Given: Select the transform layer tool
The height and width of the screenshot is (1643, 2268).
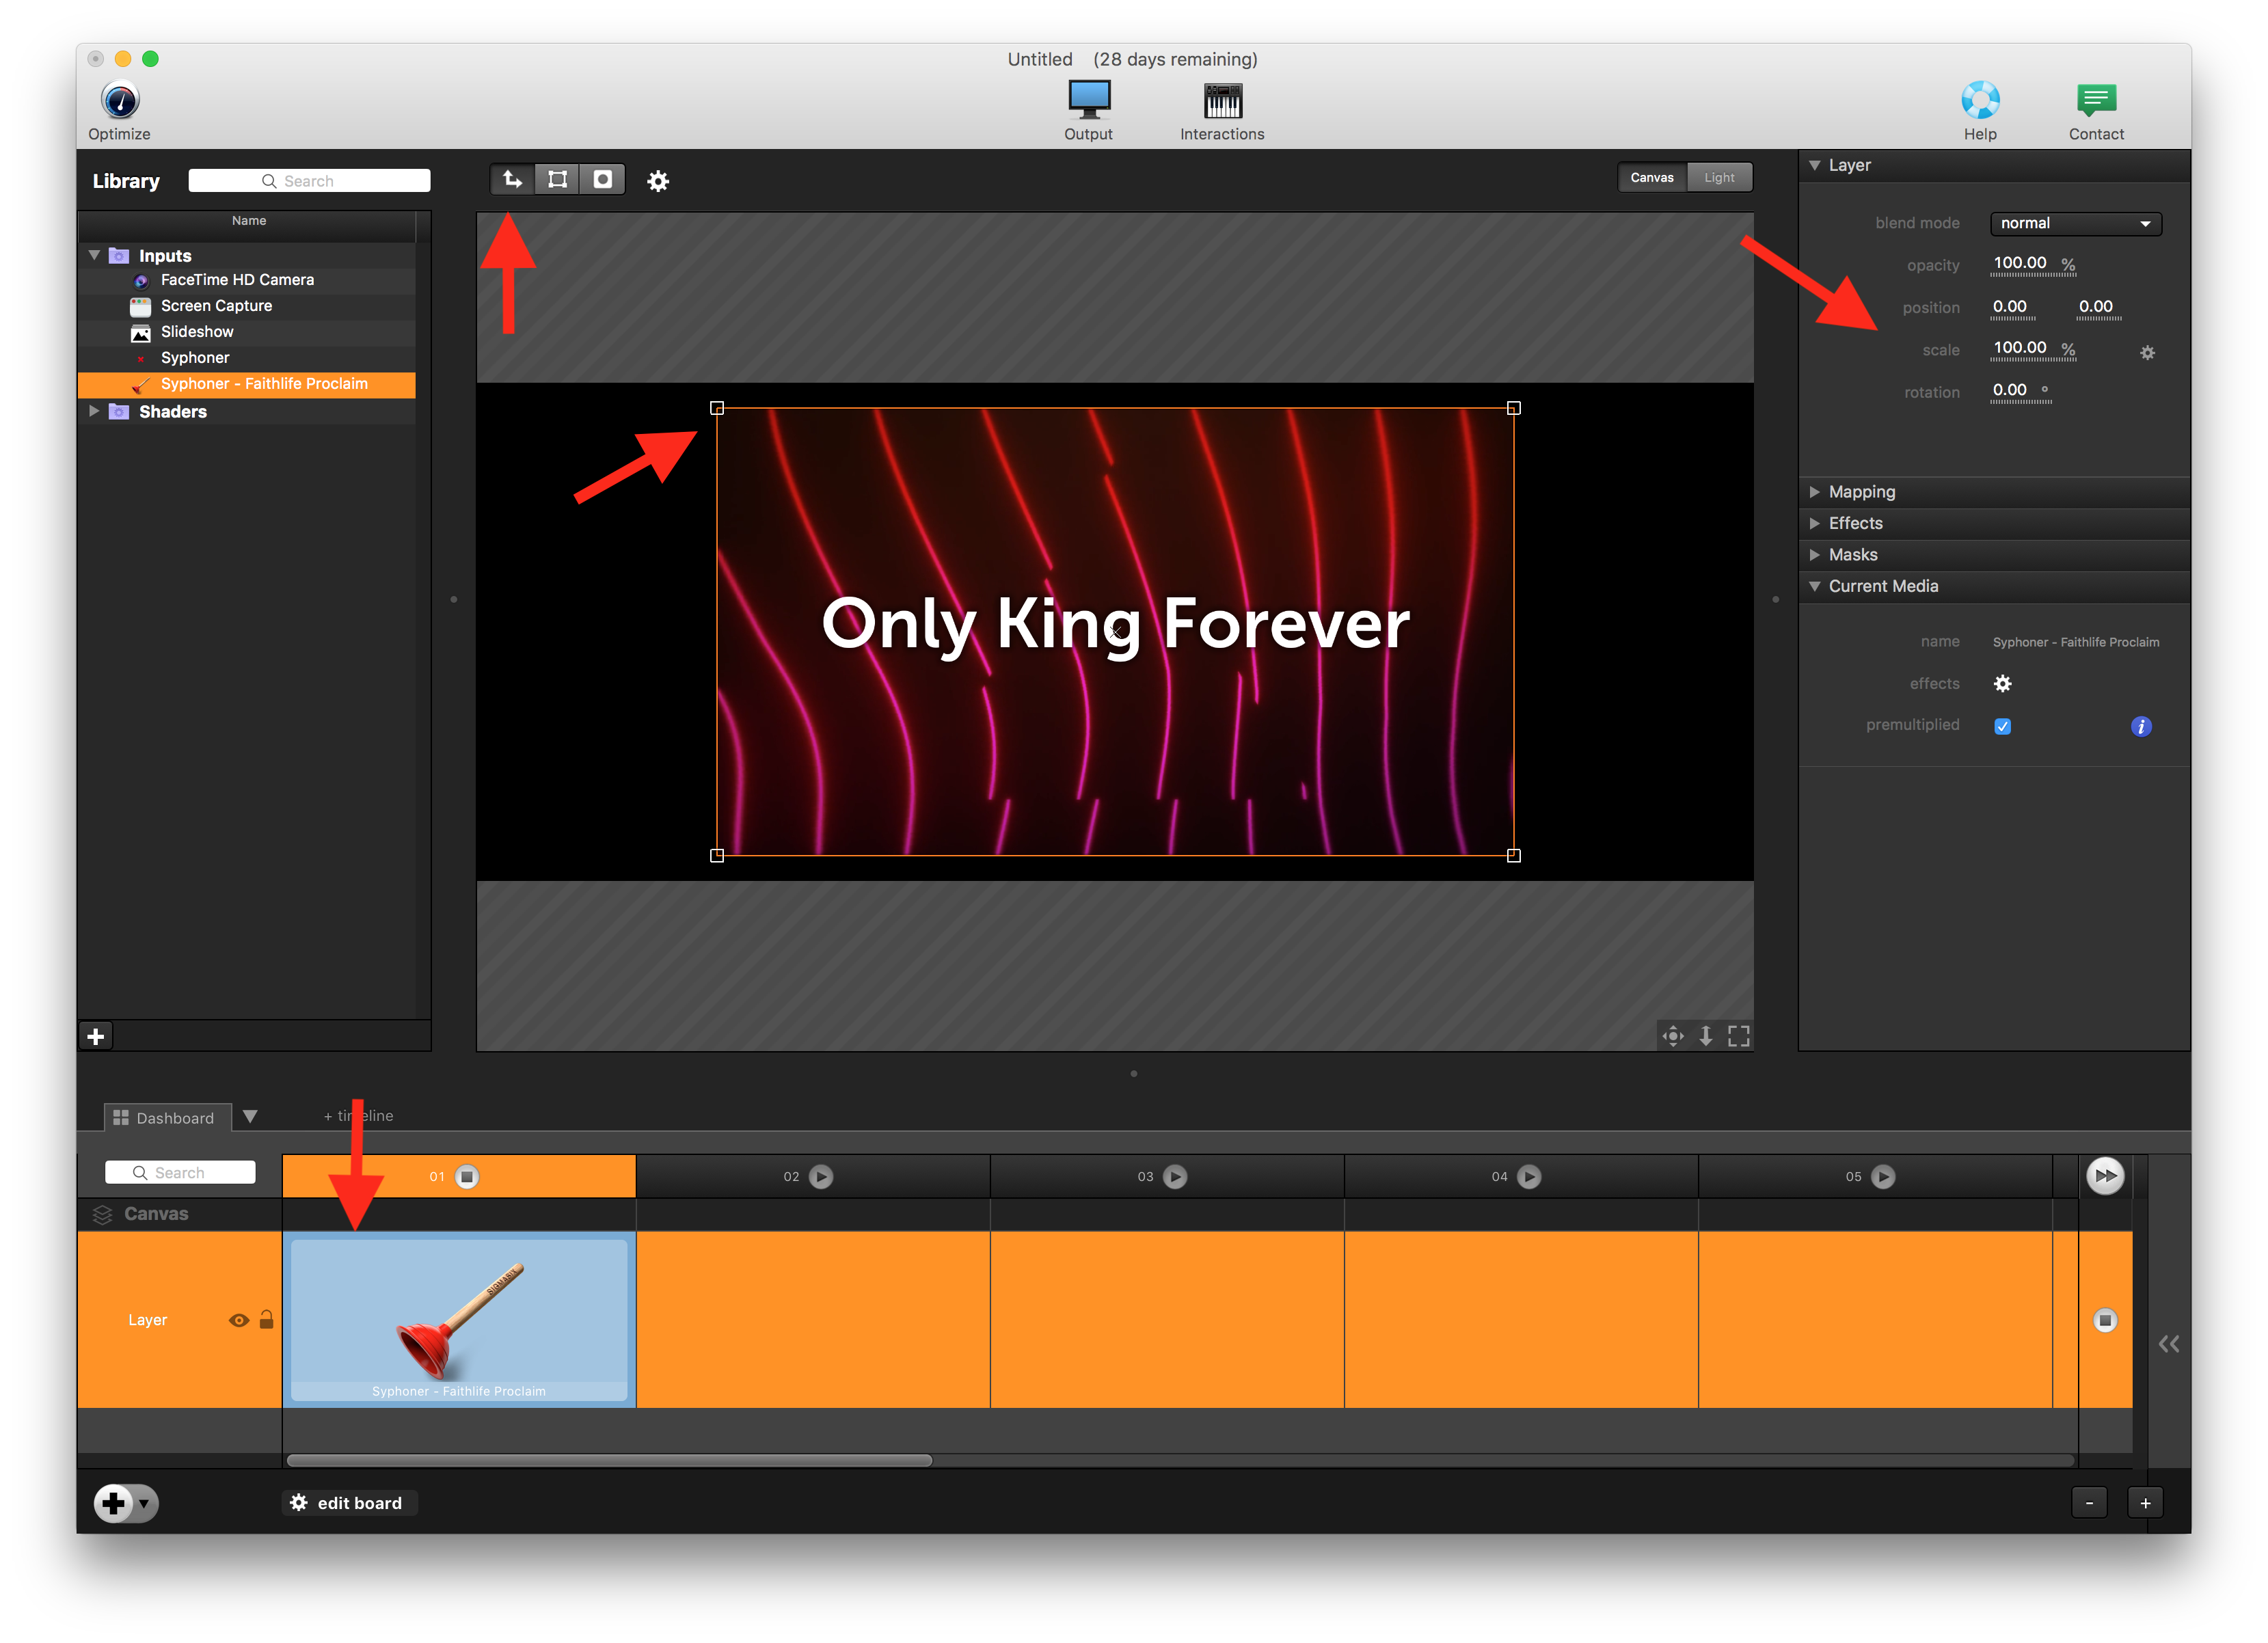Looking at the screenshot, I should click(513, 180).
